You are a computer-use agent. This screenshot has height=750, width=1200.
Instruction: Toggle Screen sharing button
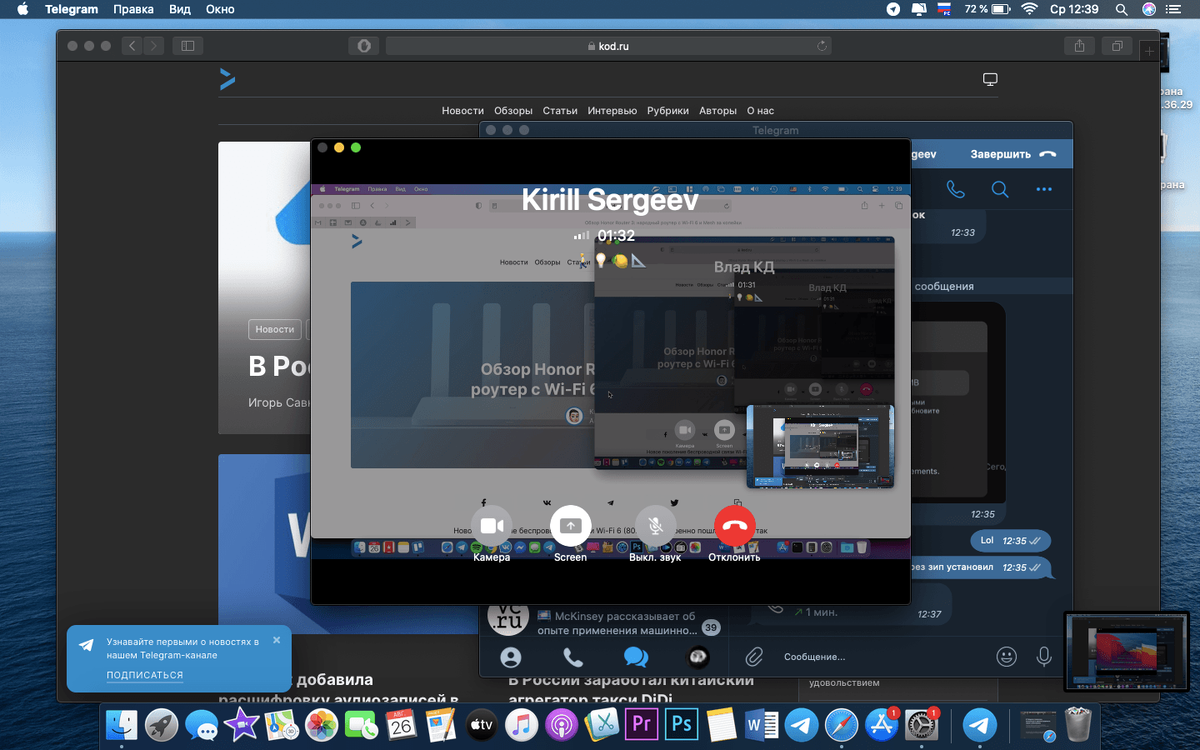[x=571, y=526]
